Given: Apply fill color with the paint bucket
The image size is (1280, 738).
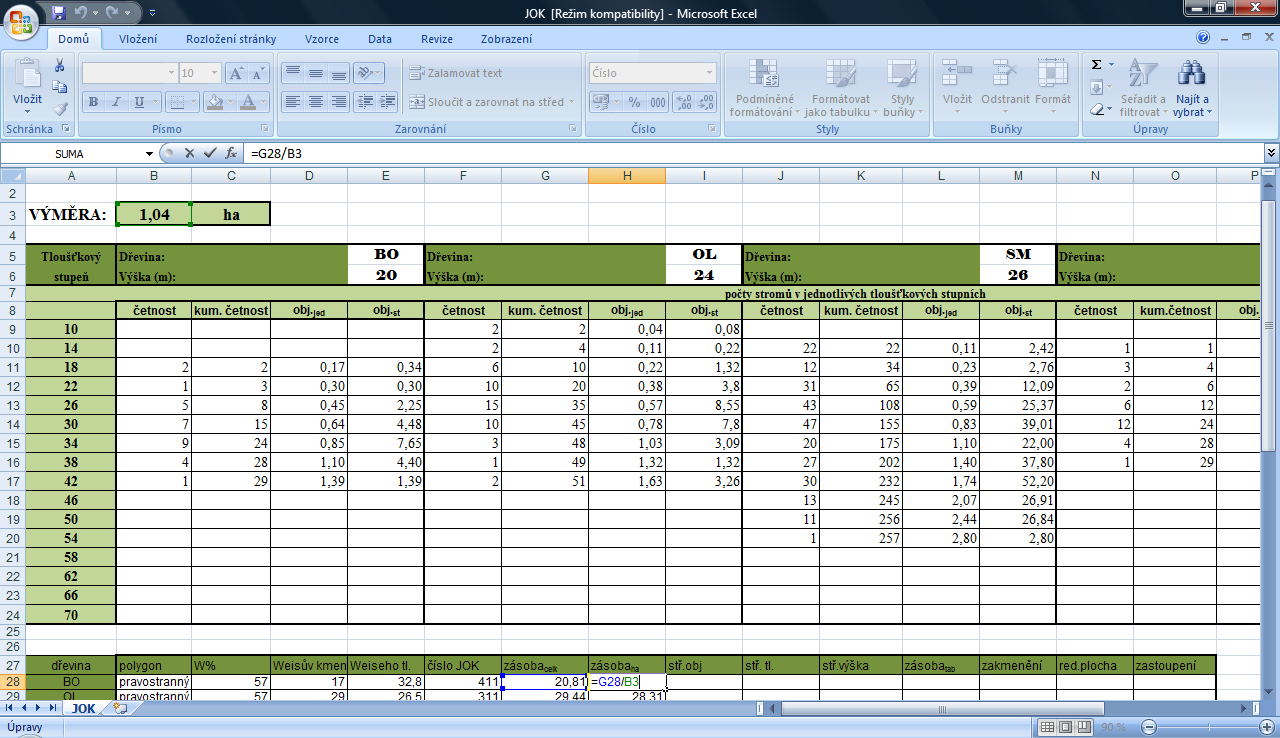Looking at the screenshot, I should 214,102.
